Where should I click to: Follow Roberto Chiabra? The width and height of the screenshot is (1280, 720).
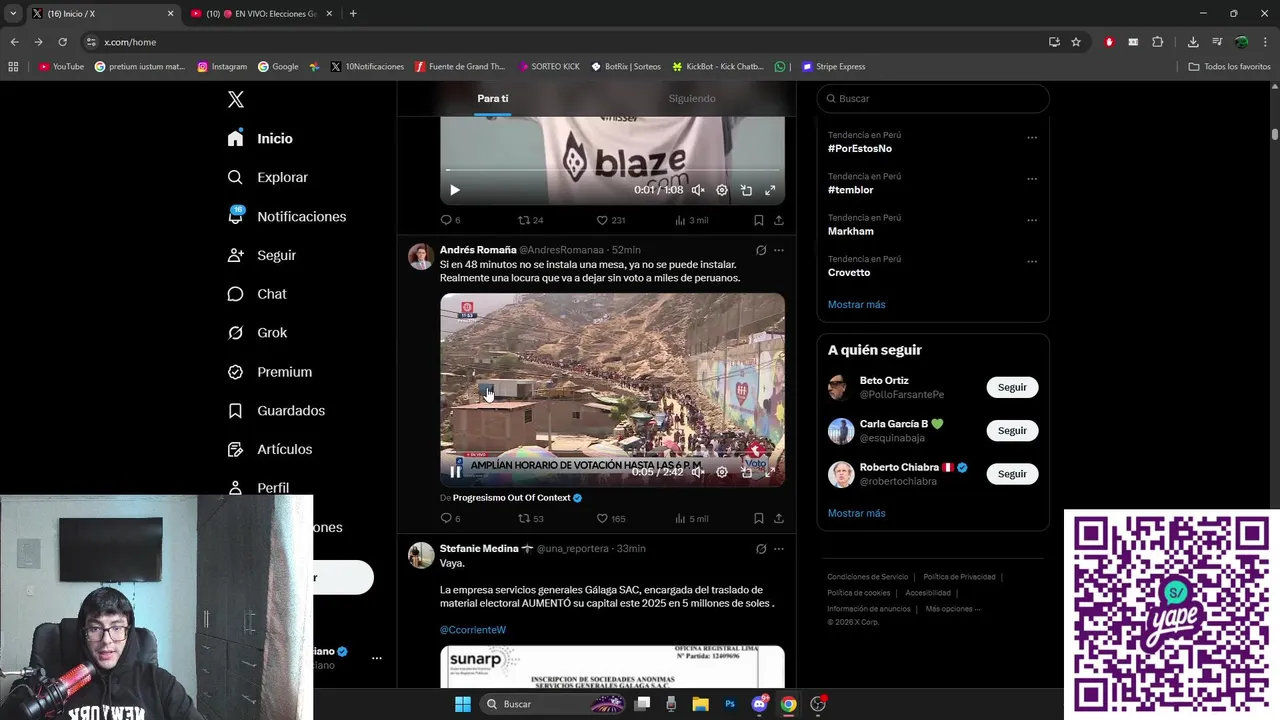click(x=1012, y=474)
